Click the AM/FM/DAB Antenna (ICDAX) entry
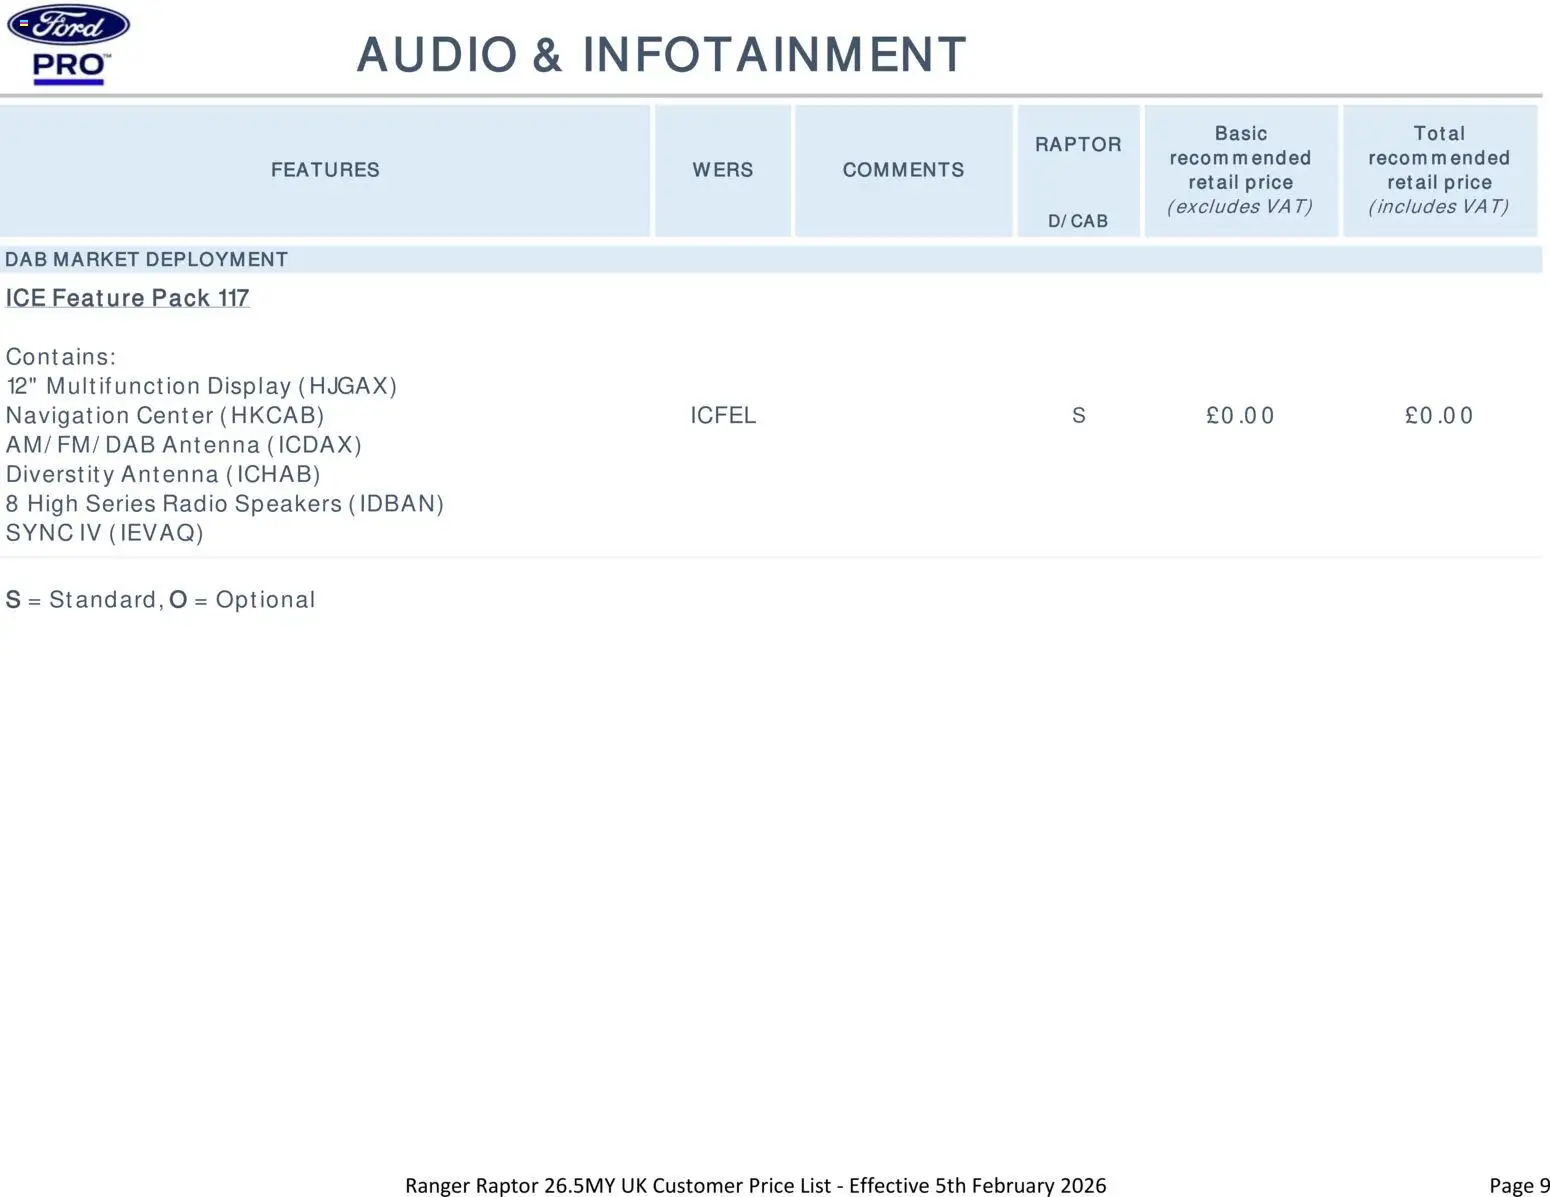Screen dimensions: 1550x1197 [x=183, y=445]
